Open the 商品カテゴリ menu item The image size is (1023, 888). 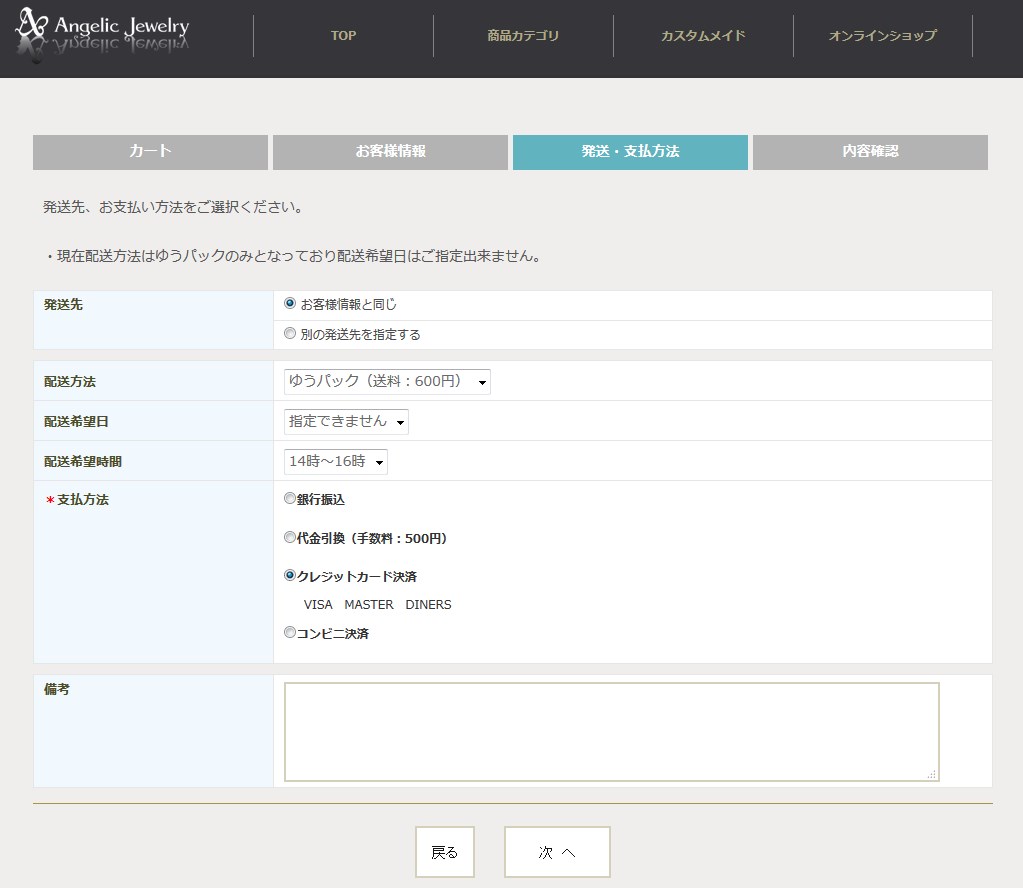pyautogui.click(x=523, y=36)
